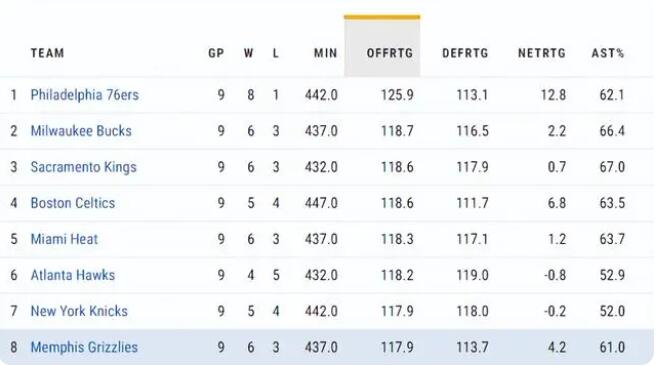This screenshot has width=656, height=366.
Task: Sort table by W column header
Action: point(249,53)
